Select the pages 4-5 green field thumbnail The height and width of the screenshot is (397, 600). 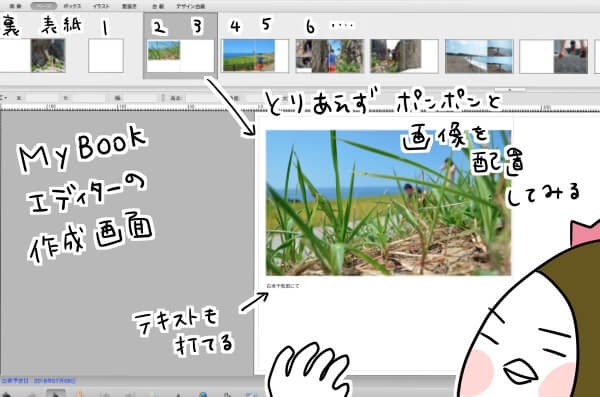255,56
